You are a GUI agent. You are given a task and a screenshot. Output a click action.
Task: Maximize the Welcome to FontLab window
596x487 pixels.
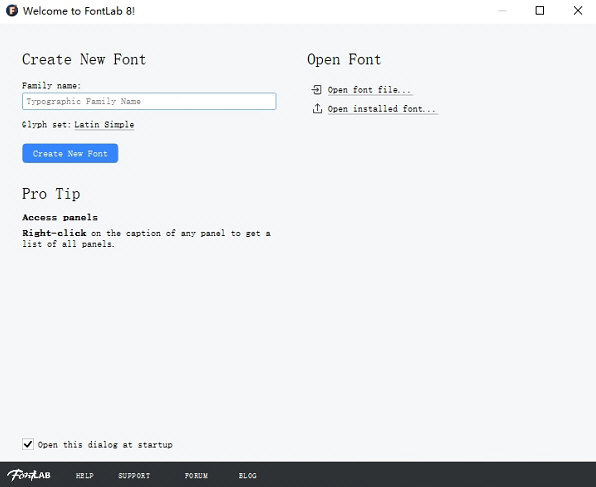click(x=540, y=11)
